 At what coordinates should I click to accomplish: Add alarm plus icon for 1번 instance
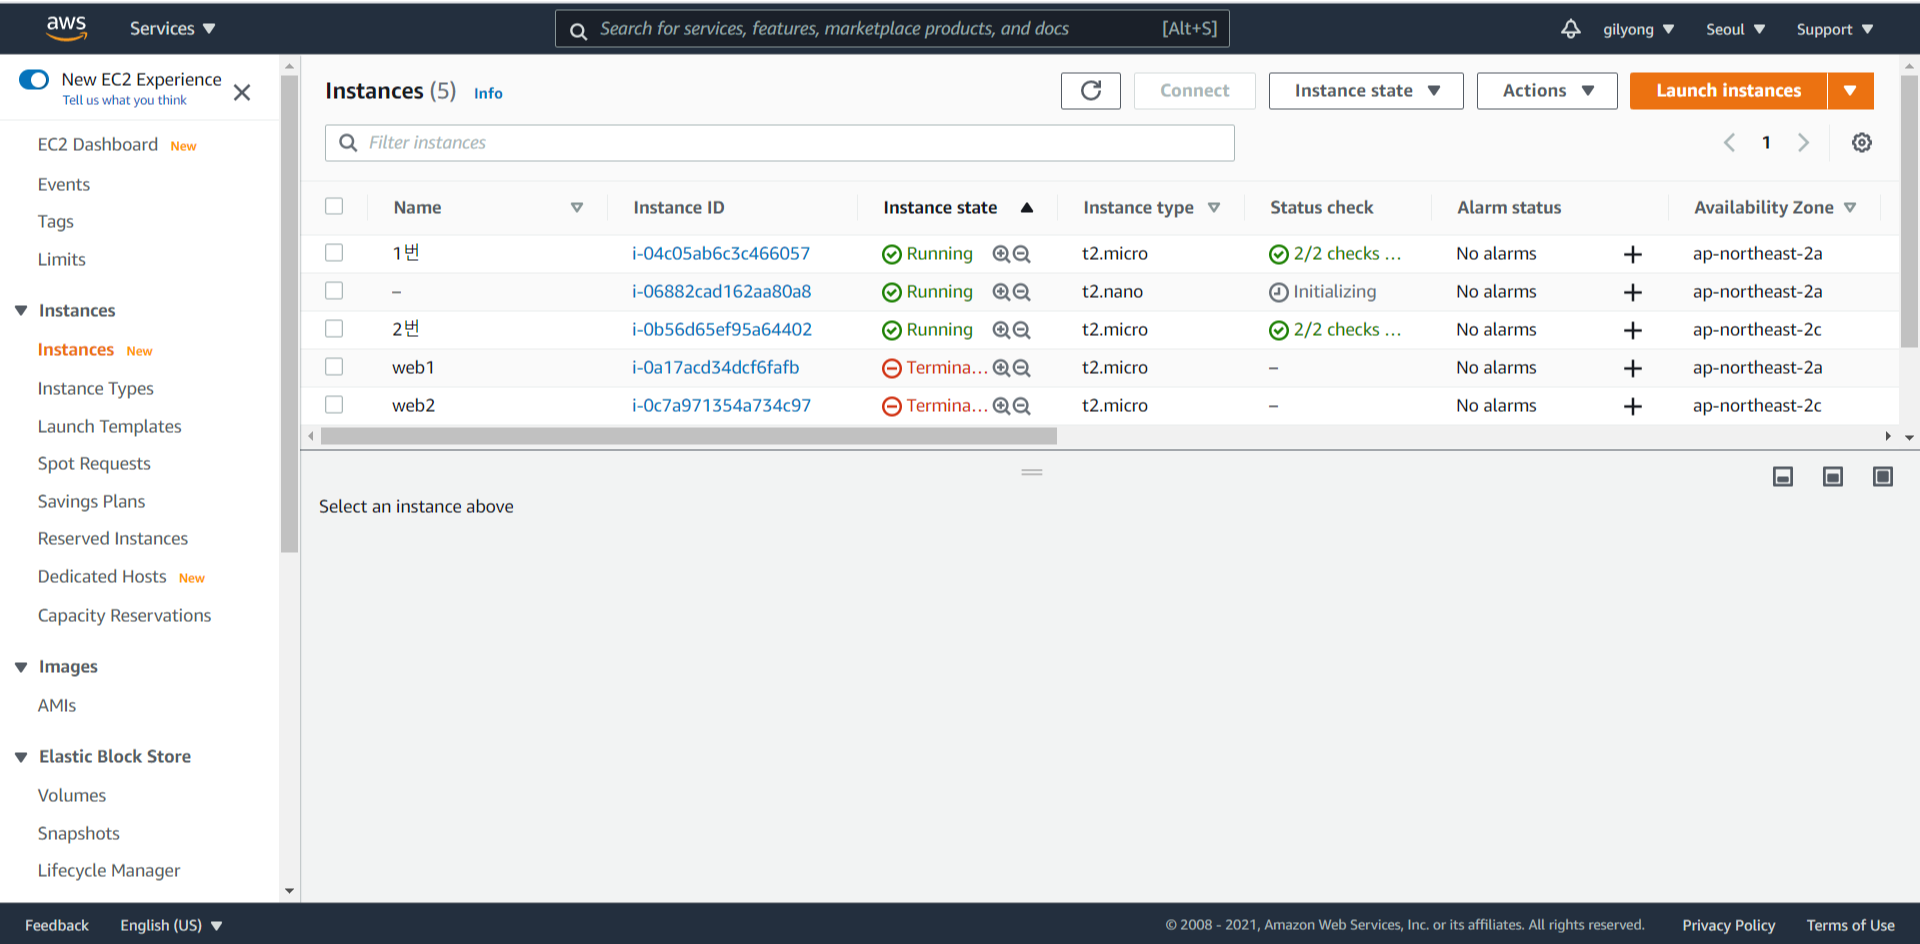pyautogui.click(x=1633, y=254)
